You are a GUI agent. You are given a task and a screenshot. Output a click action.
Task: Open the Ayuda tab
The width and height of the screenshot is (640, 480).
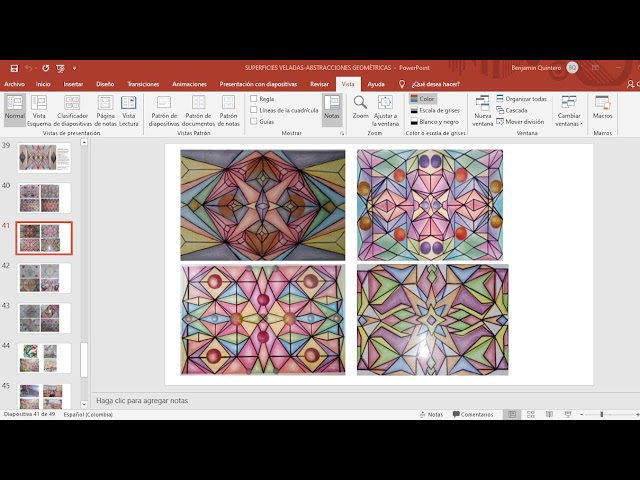click(x=376, y=84)
